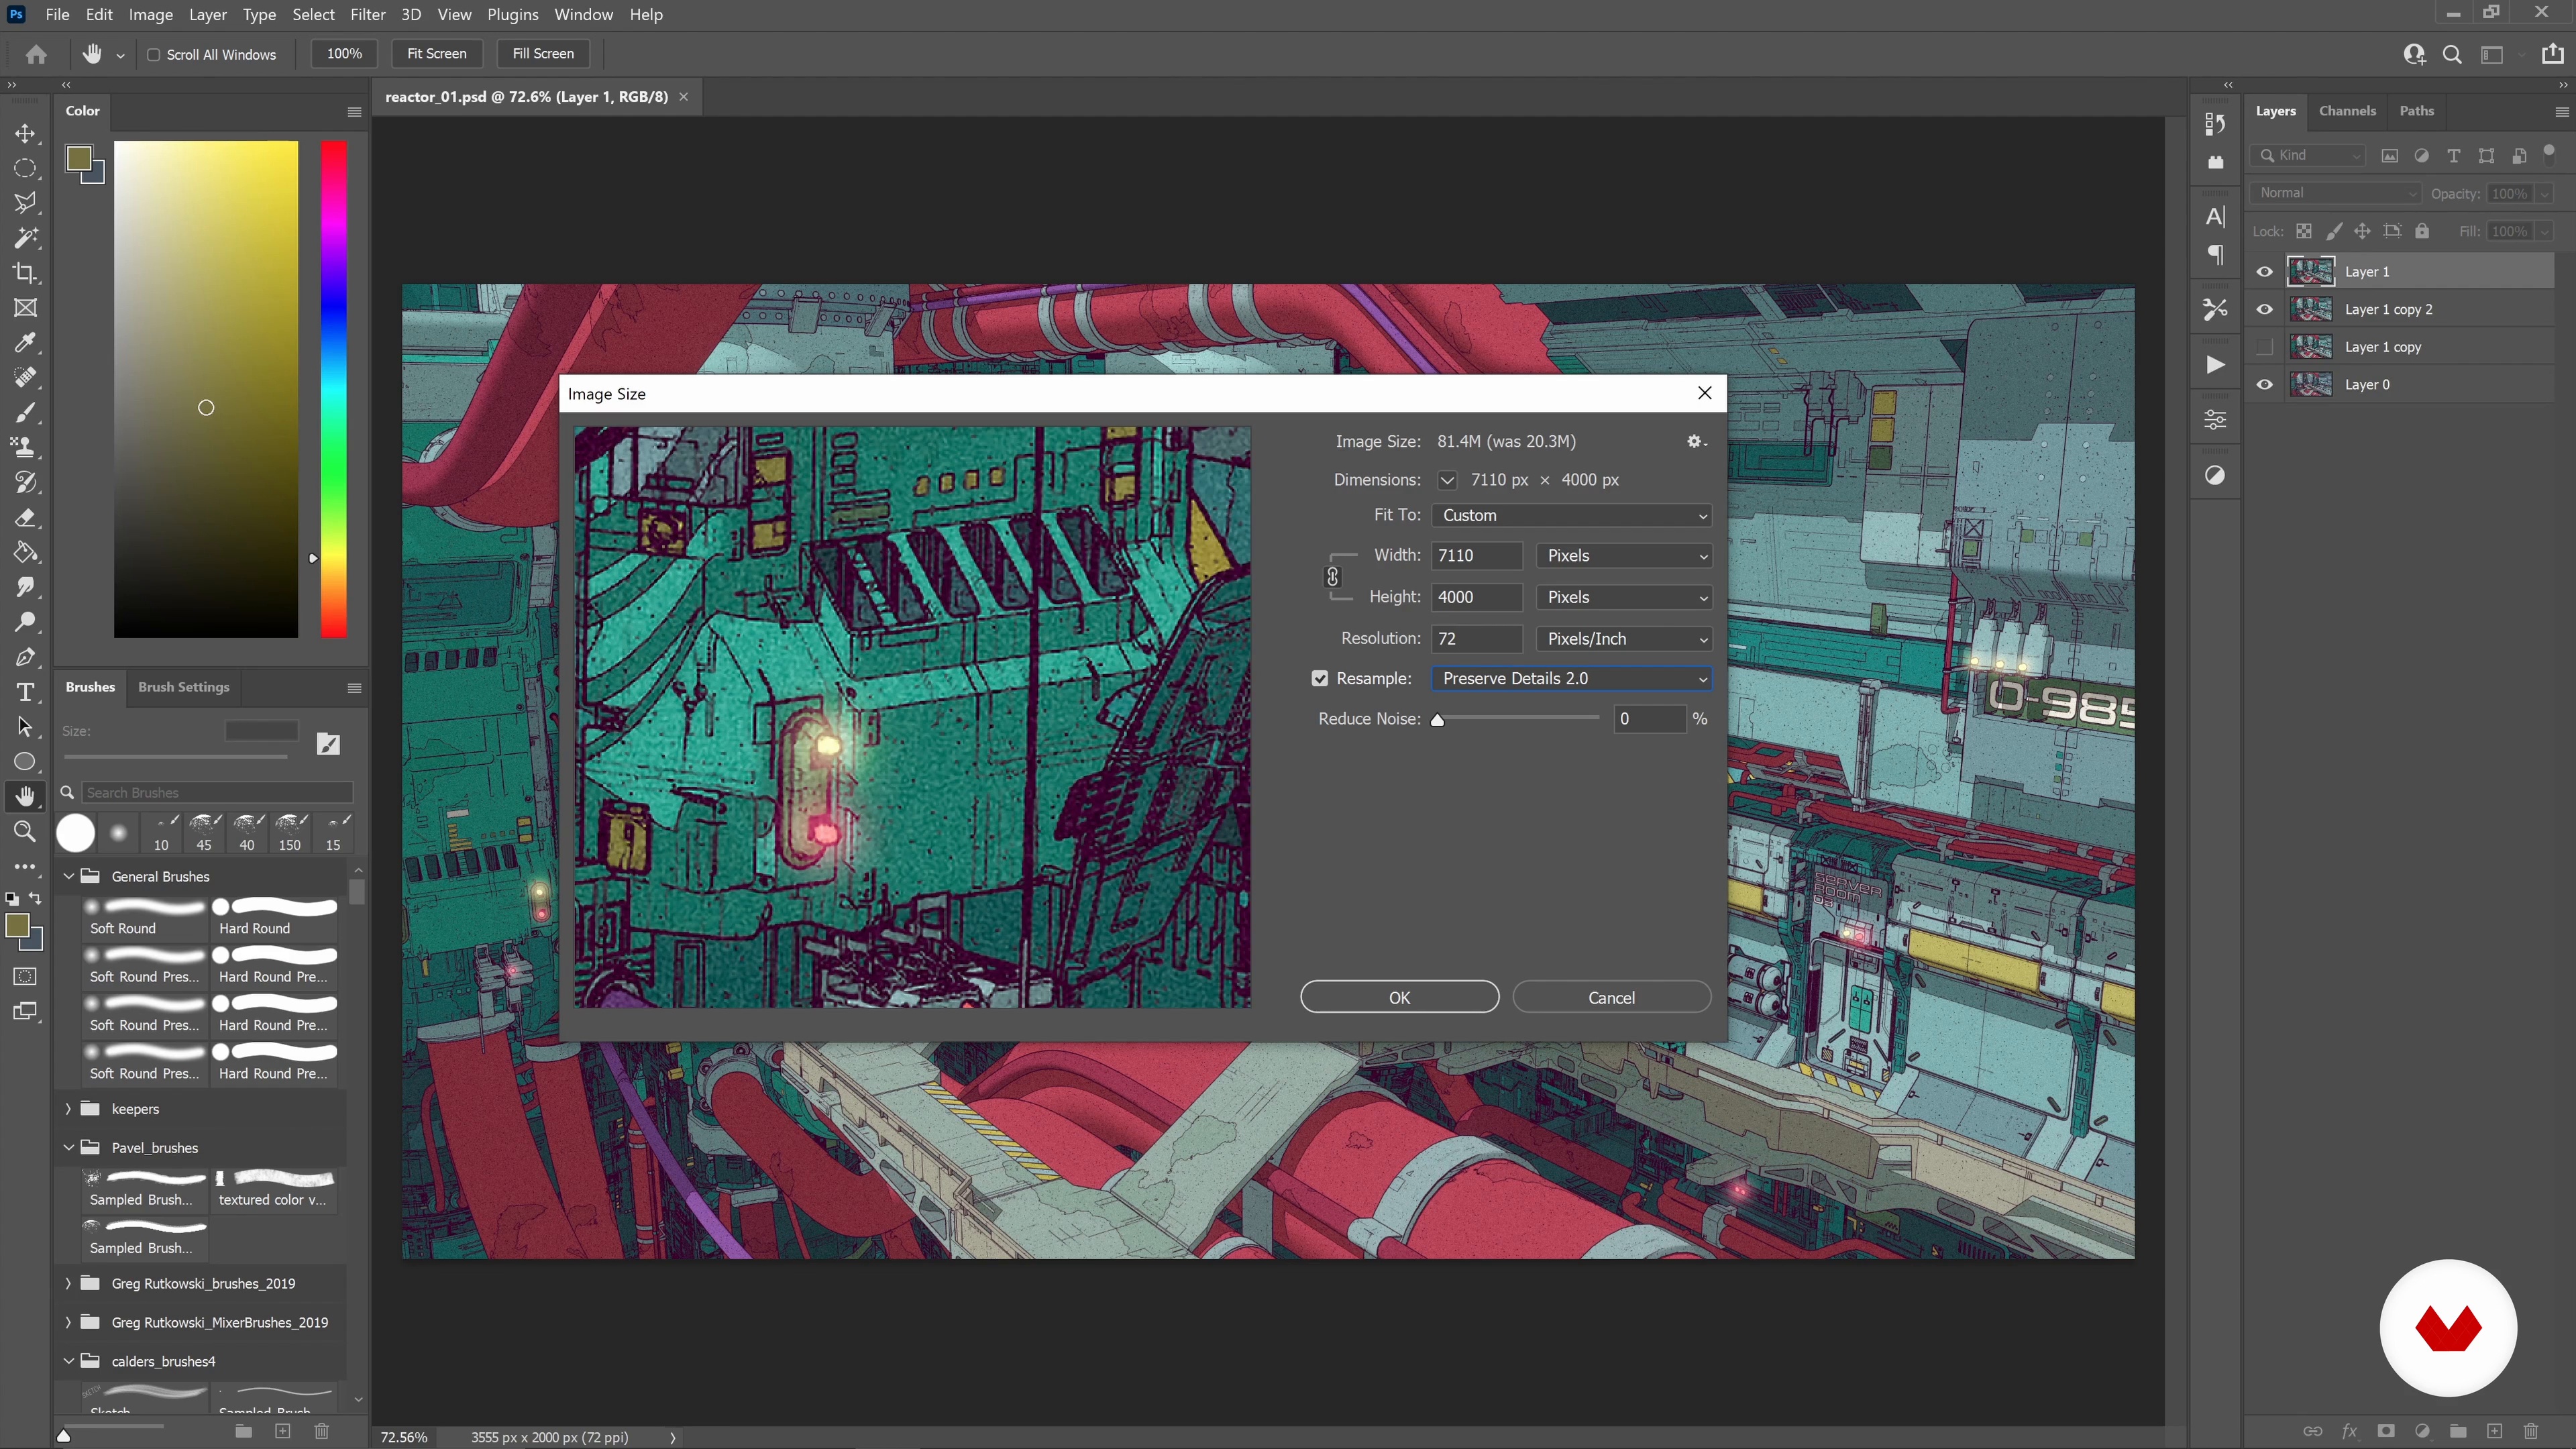Add layer mask from Layers panel footer
2576x1449 pixels.
(x=2386, y=1431)
